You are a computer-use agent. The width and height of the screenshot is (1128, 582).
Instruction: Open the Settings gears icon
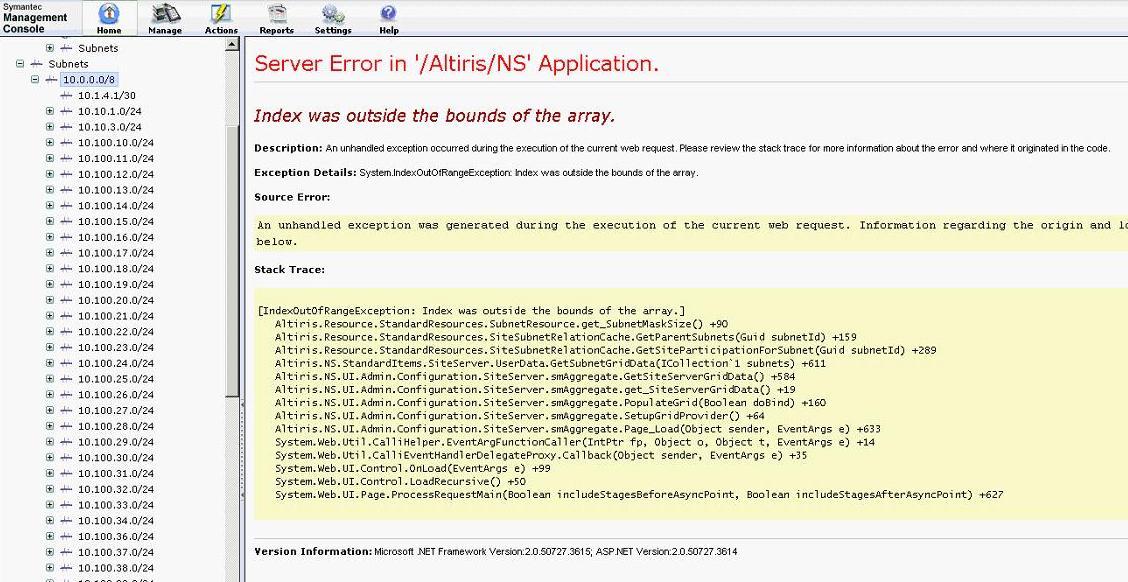coord(333,14)
